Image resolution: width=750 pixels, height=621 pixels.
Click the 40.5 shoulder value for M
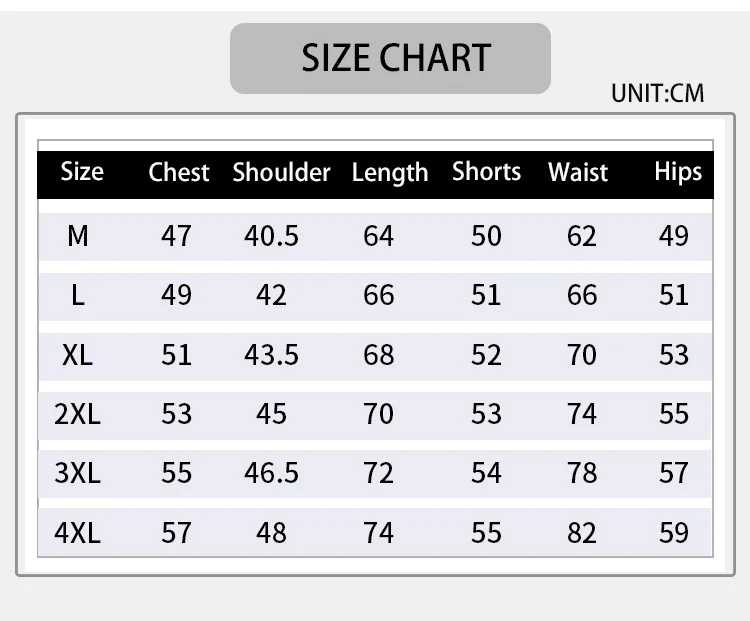pyautogui.click(x=271, y=236)
